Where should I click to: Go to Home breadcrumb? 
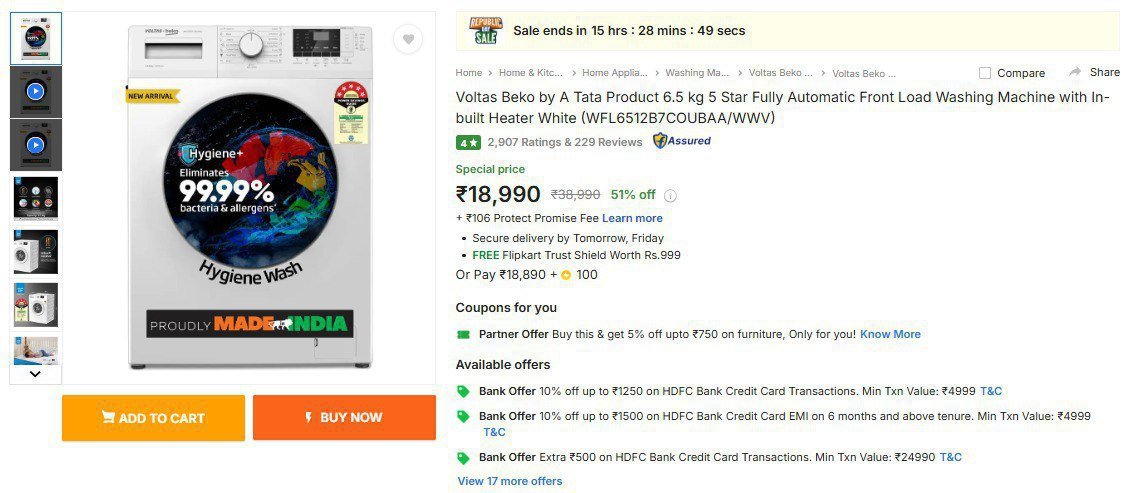pyautogui.click(x=469, y=73)
